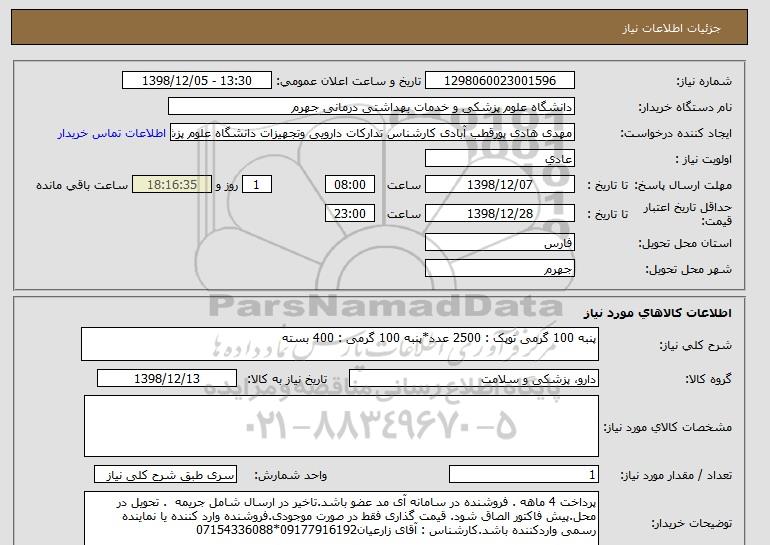Click label گروه کالا
This screenshot has width=770, height=545.
pyautogui.click(x=709, y=379)
